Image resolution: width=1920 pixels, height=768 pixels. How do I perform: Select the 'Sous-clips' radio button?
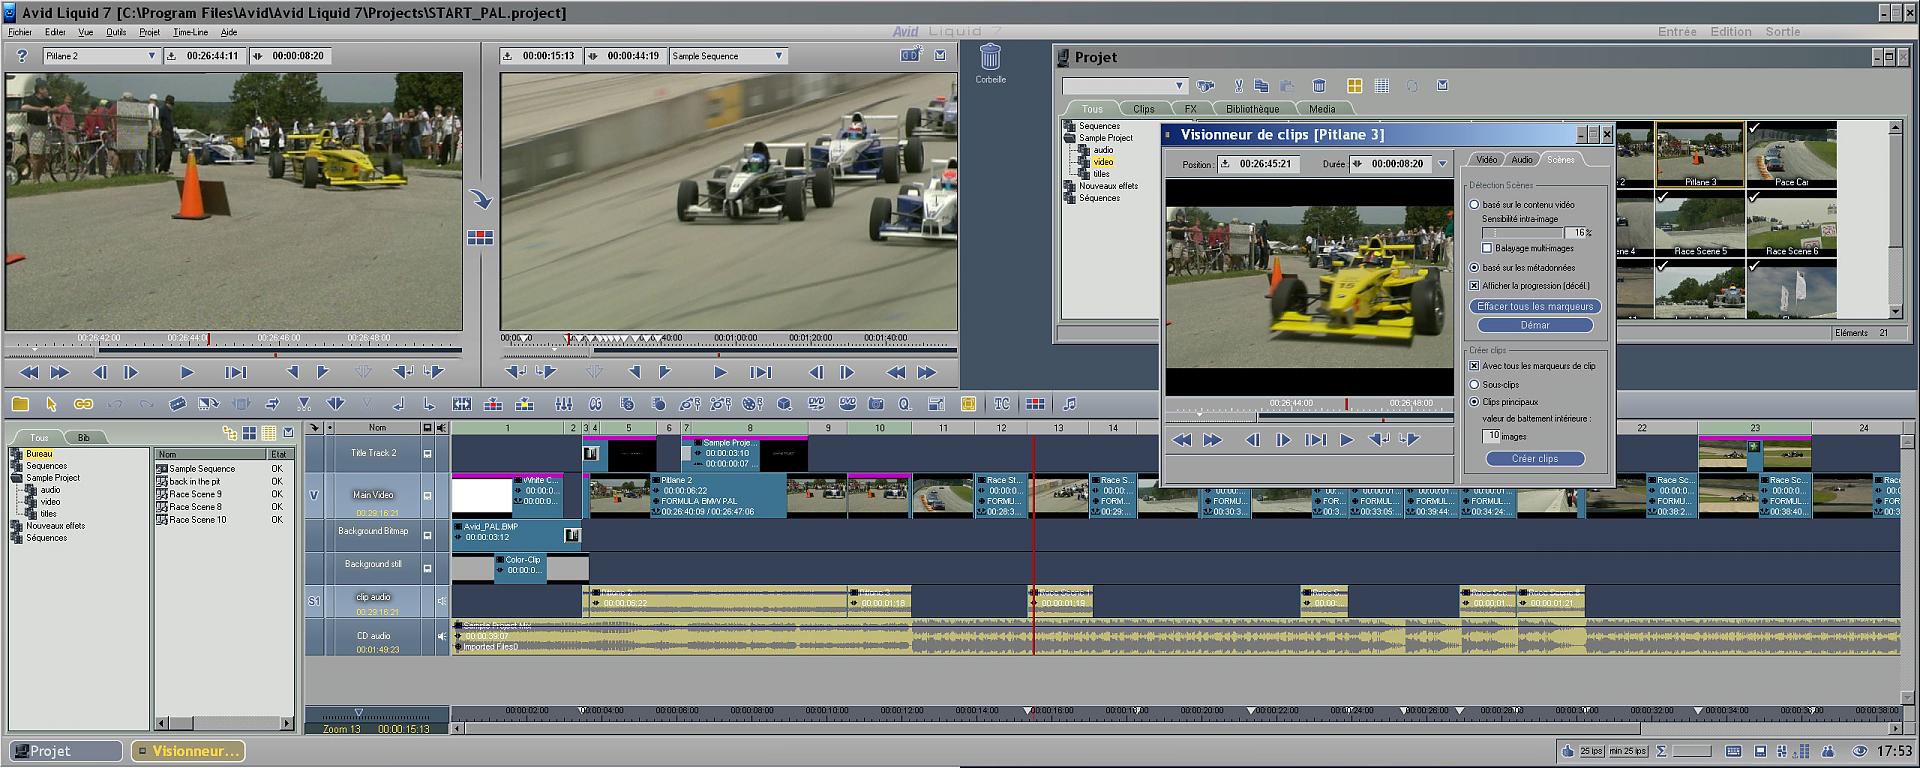1474,384
